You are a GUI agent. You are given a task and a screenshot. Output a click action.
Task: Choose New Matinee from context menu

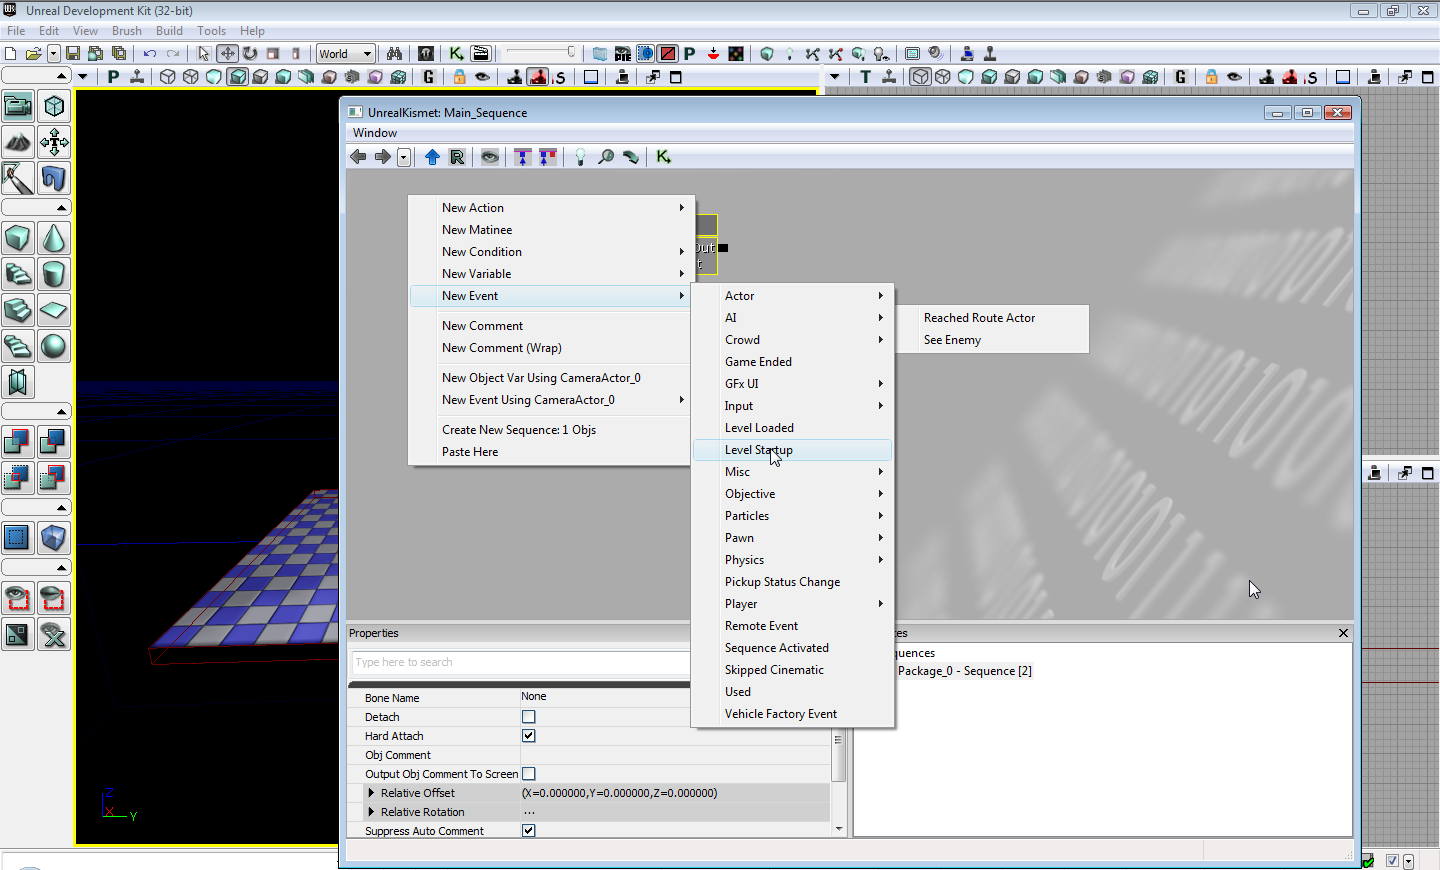[550, 230]
